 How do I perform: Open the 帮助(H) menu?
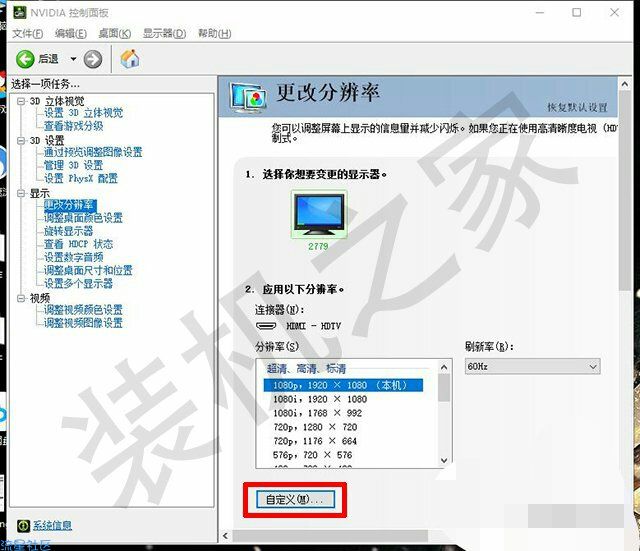(214, 33)
